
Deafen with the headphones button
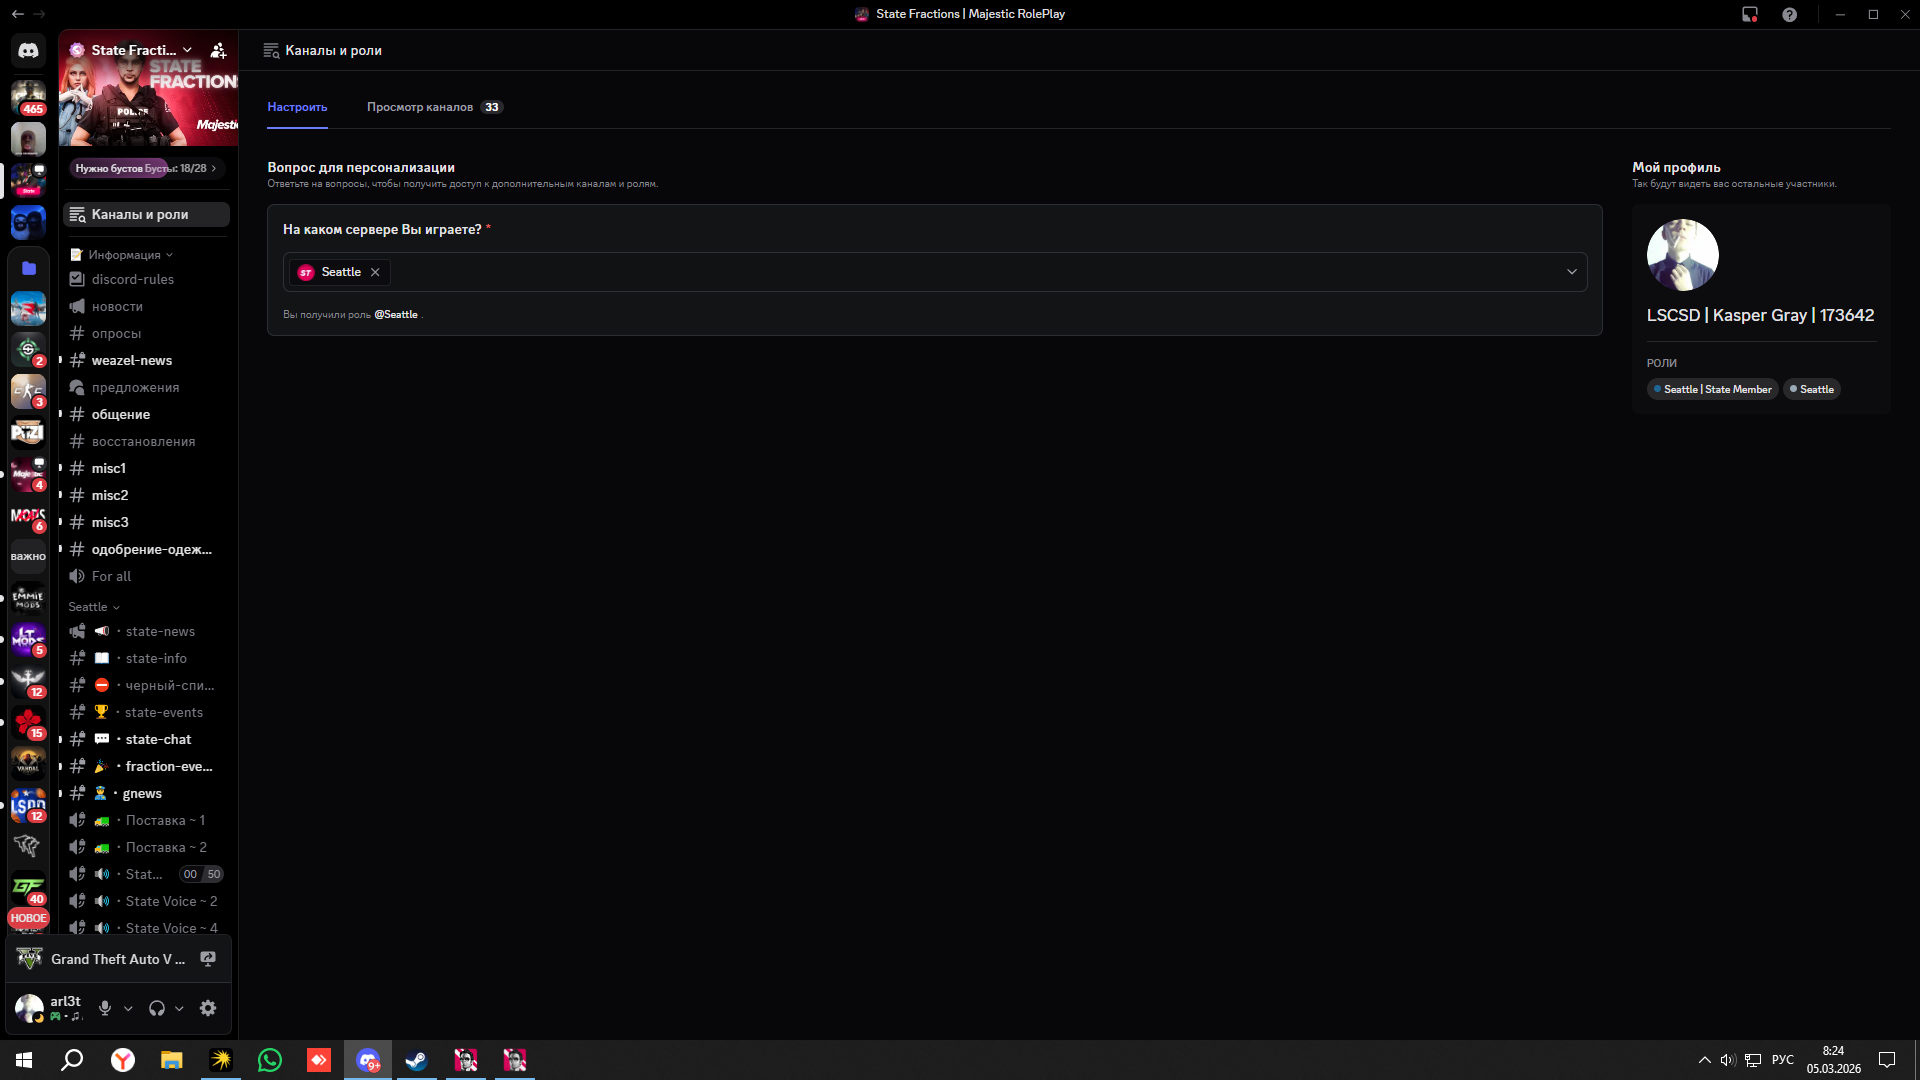(157, 1008)
